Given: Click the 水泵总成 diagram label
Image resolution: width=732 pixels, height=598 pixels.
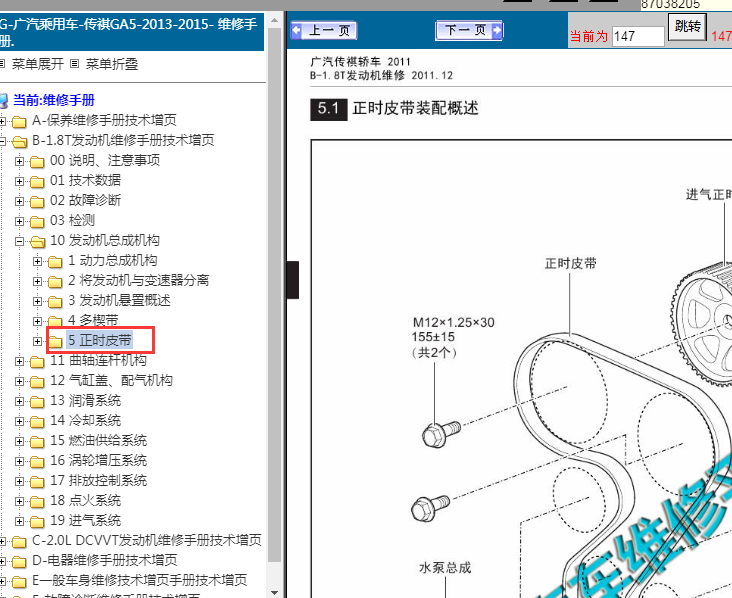Looking at the screenshot, I should click(x=445, y=568).
